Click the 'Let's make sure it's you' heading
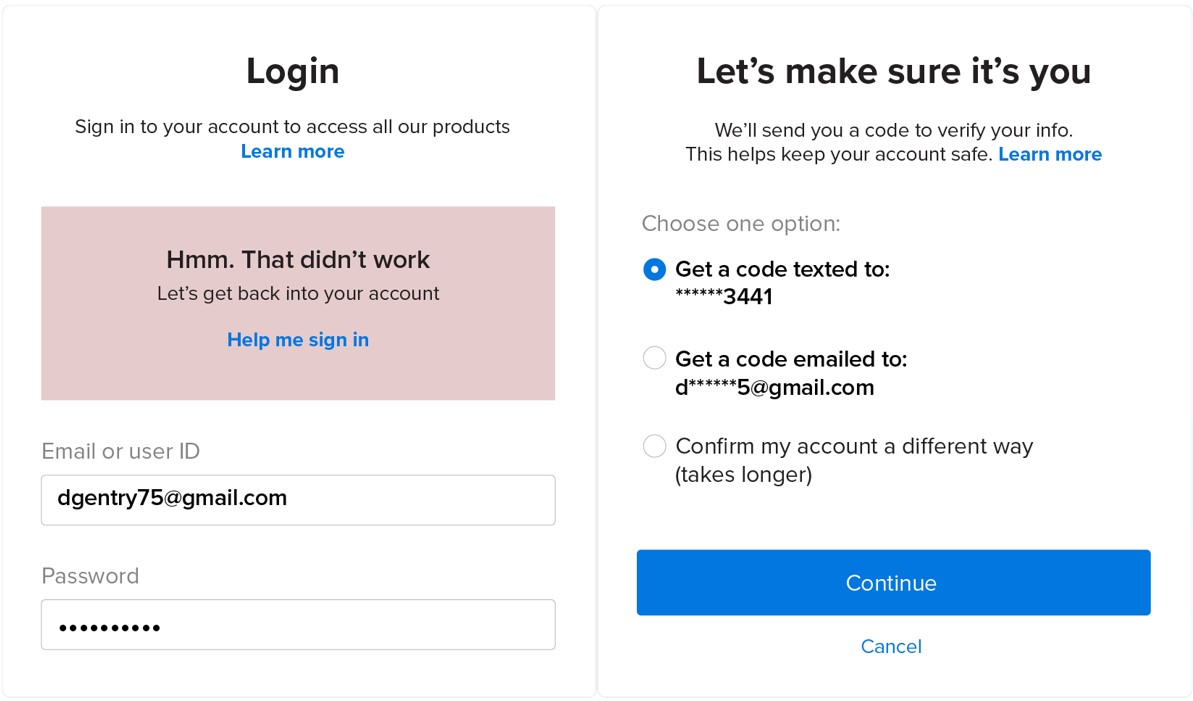 tap(893, 72)
